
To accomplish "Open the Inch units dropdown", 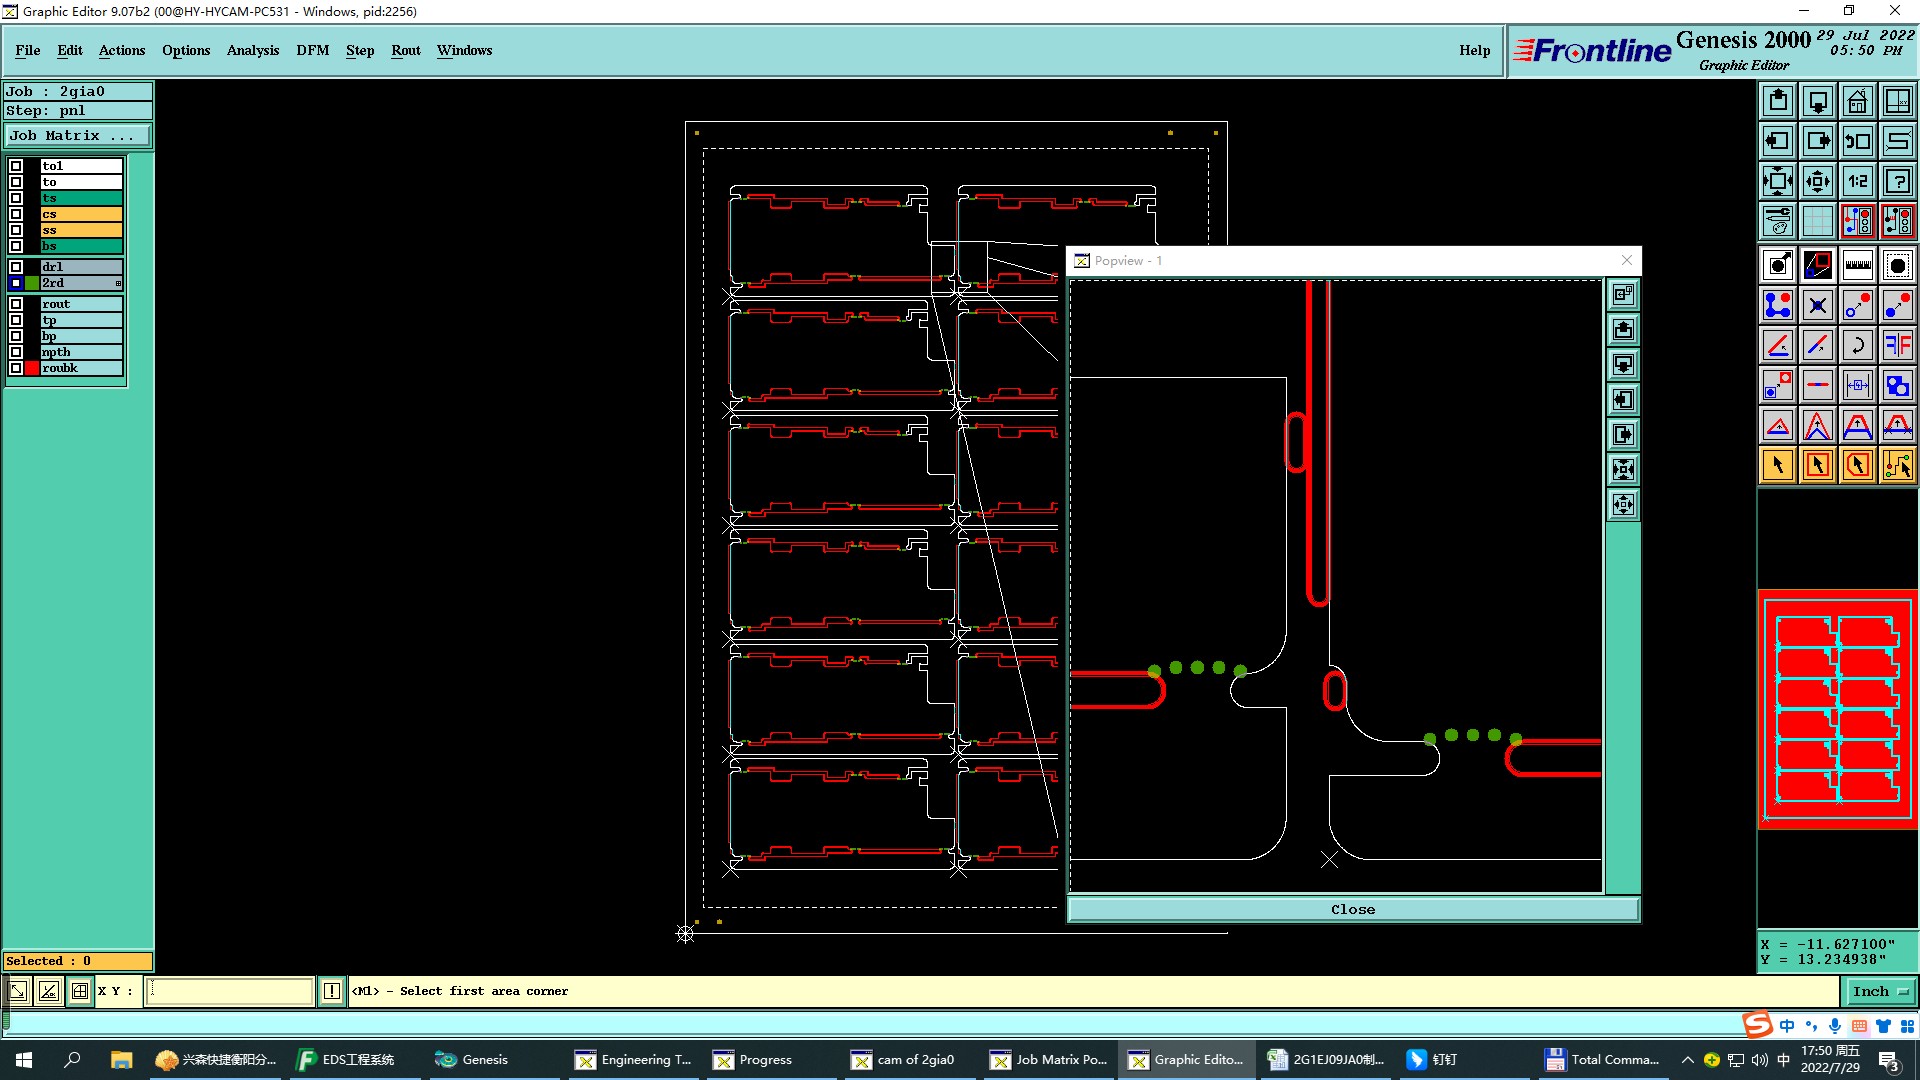I will [1880, 991].
